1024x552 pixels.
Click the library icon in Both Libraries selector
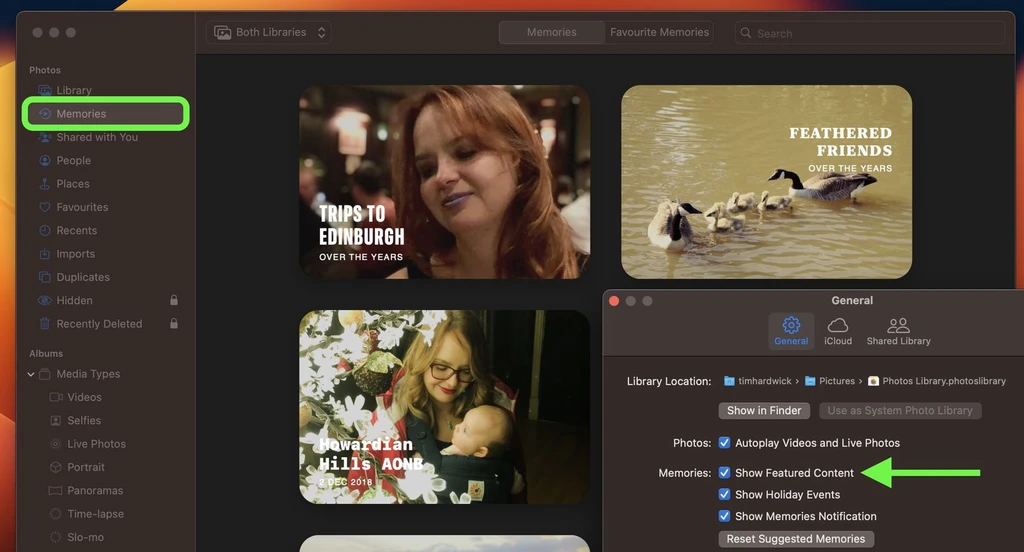(x=223, y=33)
